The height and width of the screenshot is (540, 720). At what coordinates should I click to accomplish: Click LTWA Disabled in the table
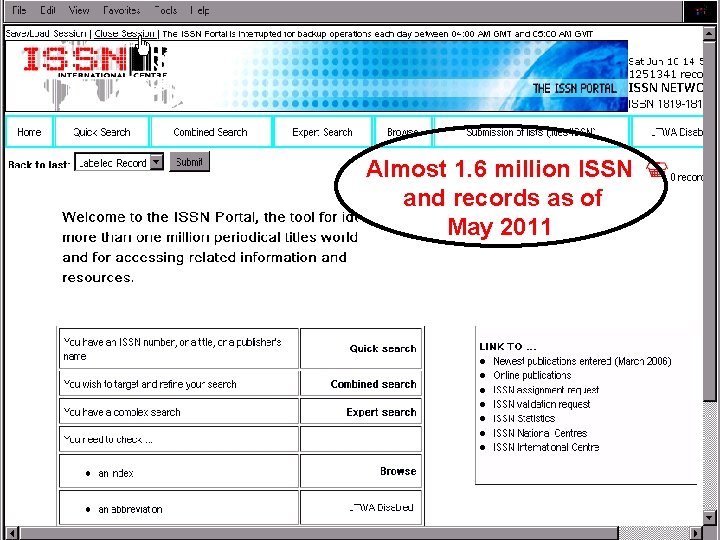coord(381,507)
